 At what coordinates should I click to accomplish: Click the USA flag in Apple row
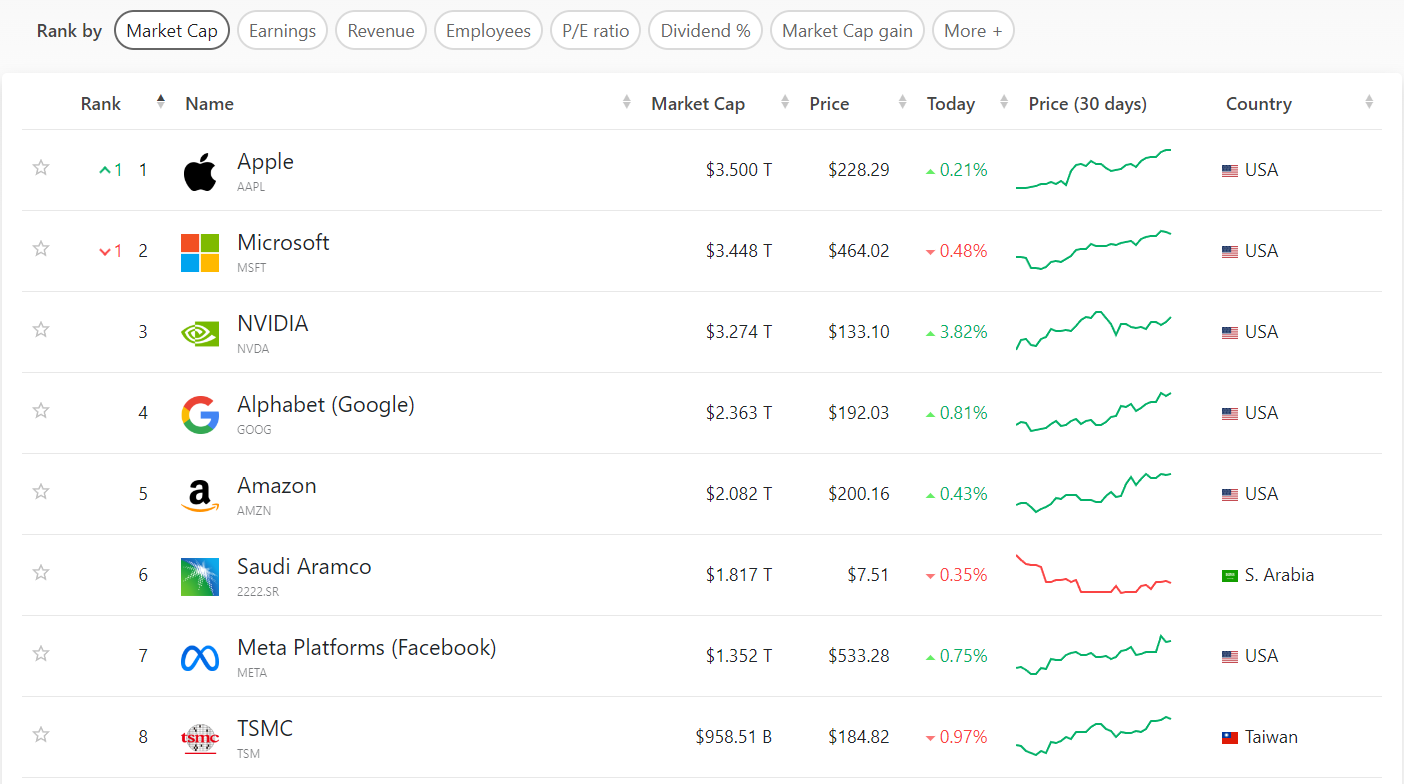click(x=1230, y=171)
